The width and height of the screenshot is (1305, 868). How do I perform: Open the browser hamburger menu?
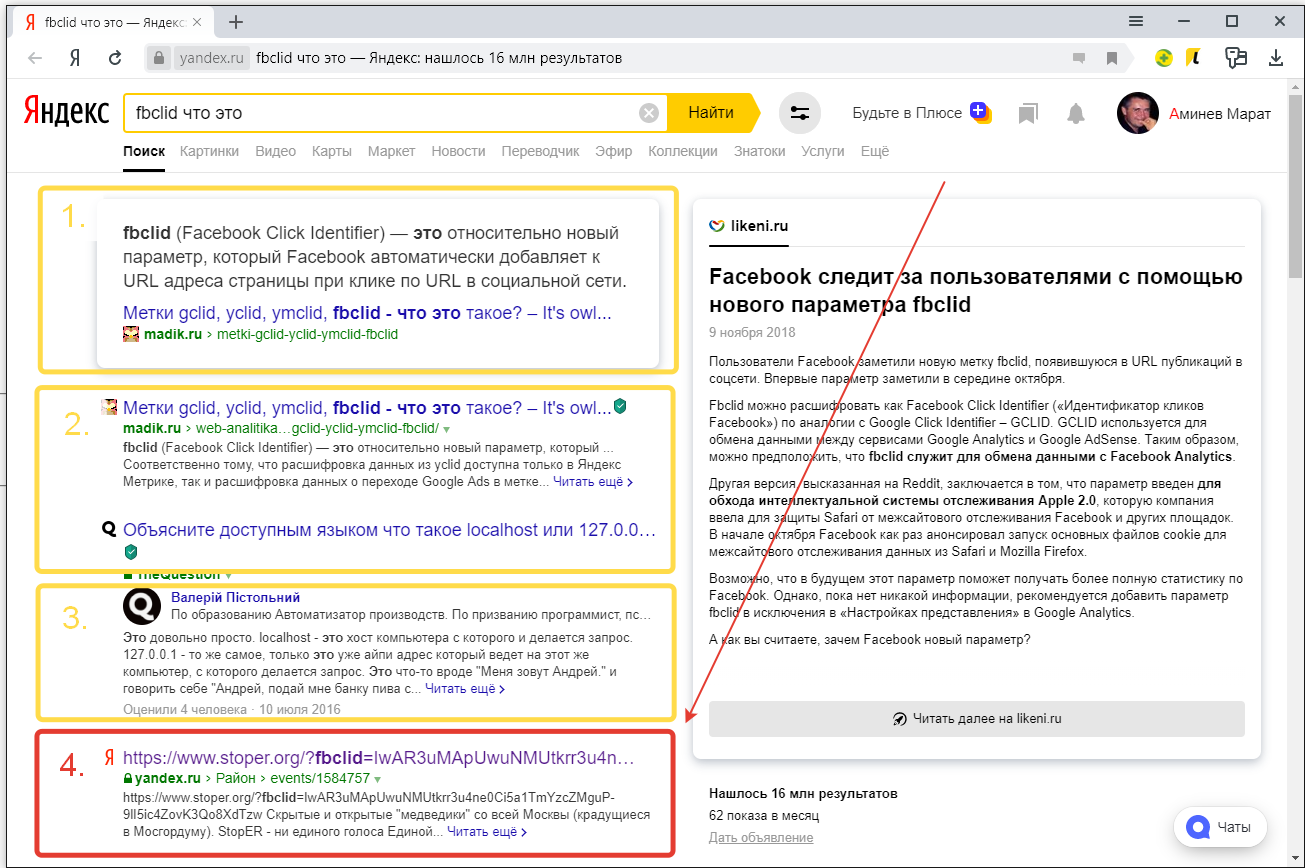(x=1136, y=21)
